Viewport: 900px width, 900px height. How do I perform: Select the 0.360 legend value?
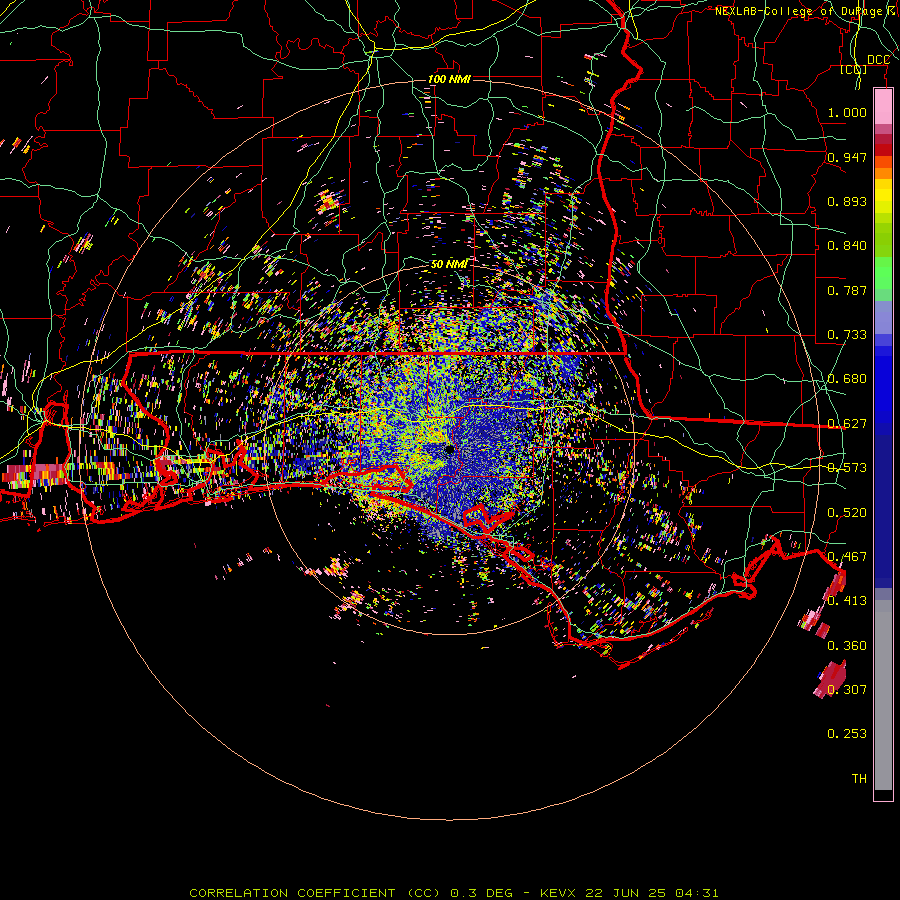(847, 646)
